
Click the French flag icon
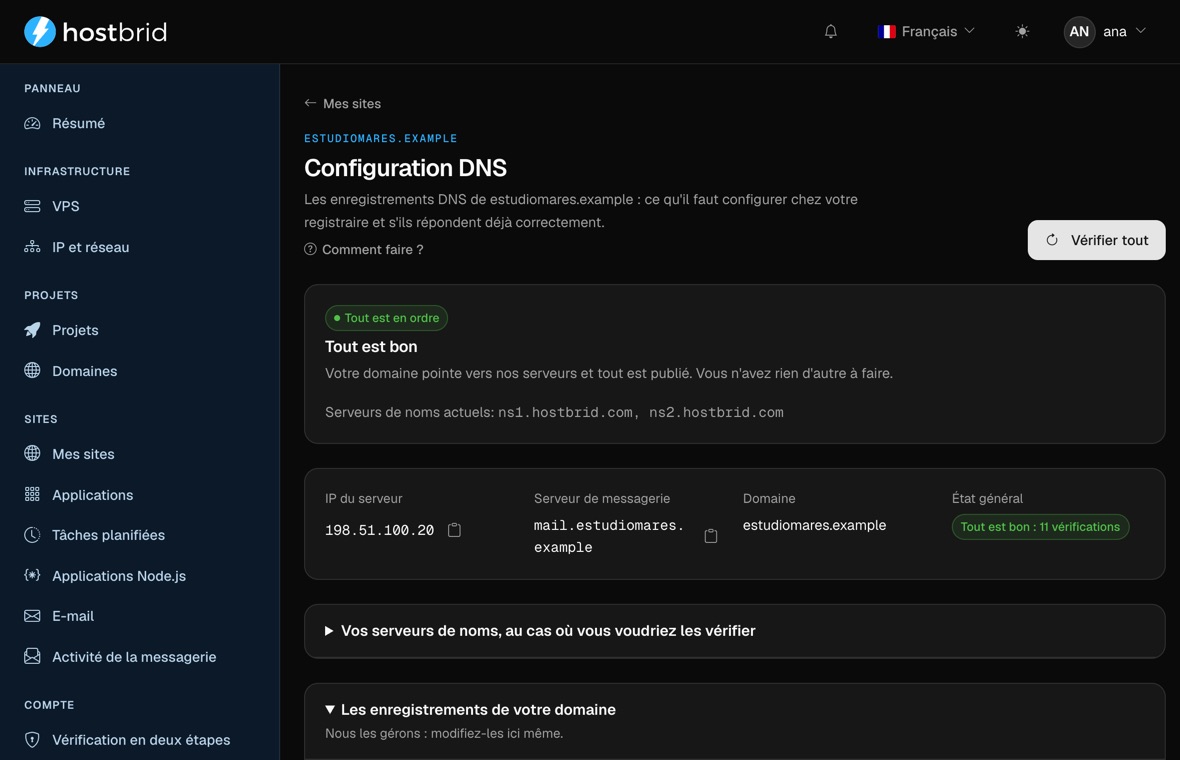click(x=887, y=32)
